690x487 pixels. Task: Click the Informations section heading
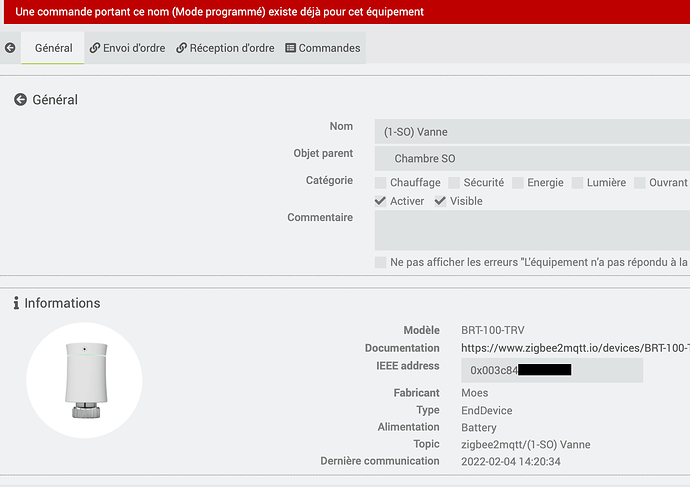click(x=62, y=303)
